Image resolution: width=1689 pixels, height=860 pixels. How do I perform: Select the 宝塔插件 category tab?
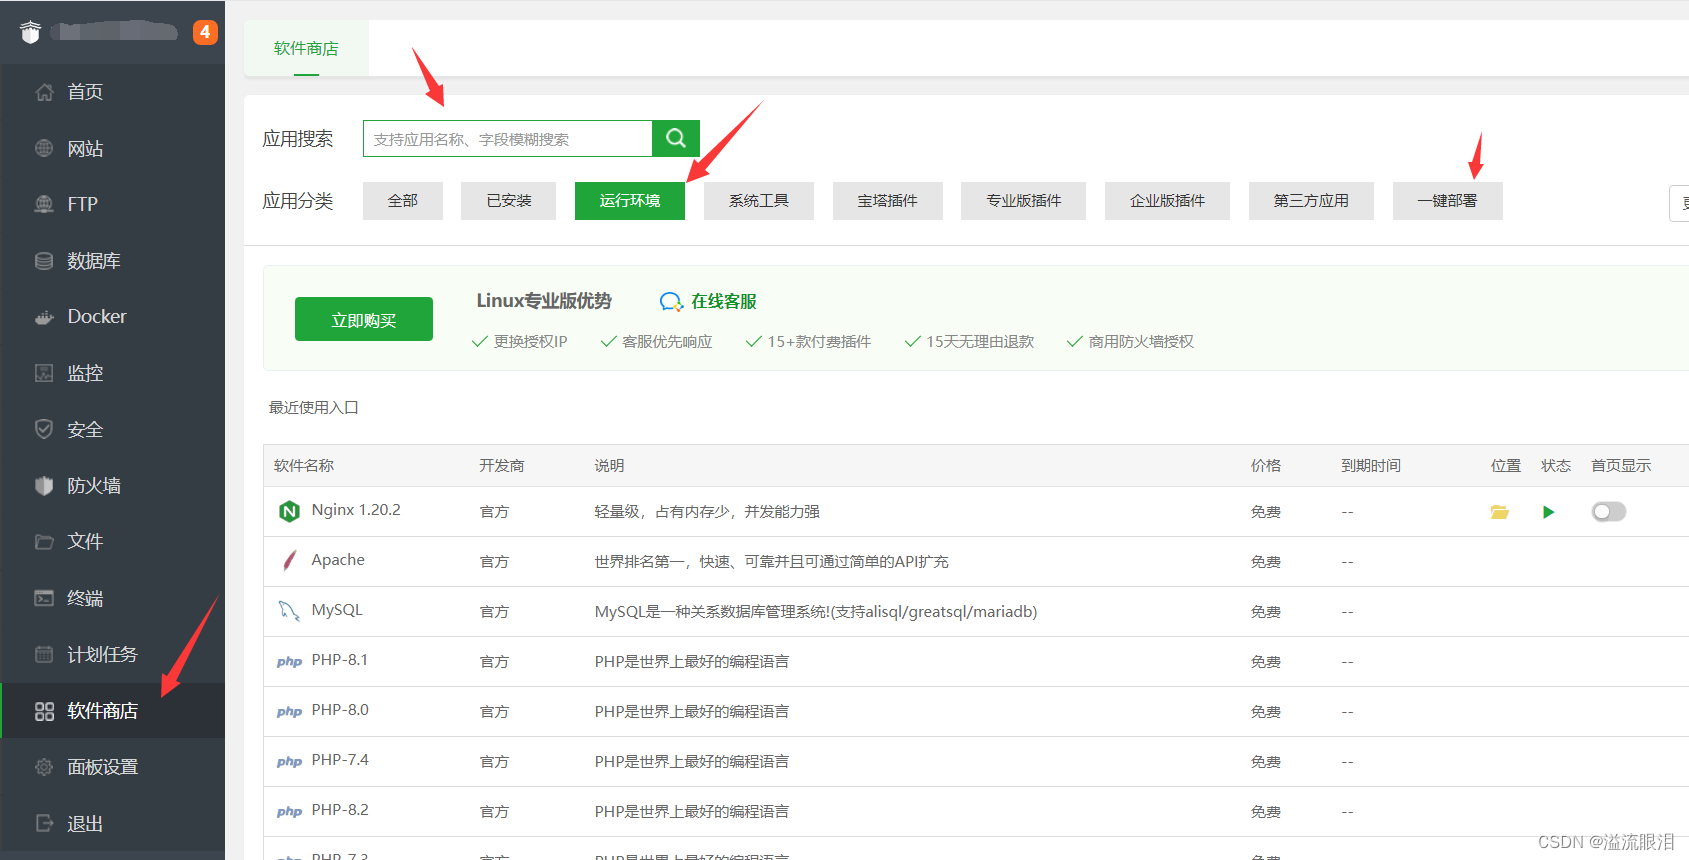(x=888, y=201)
